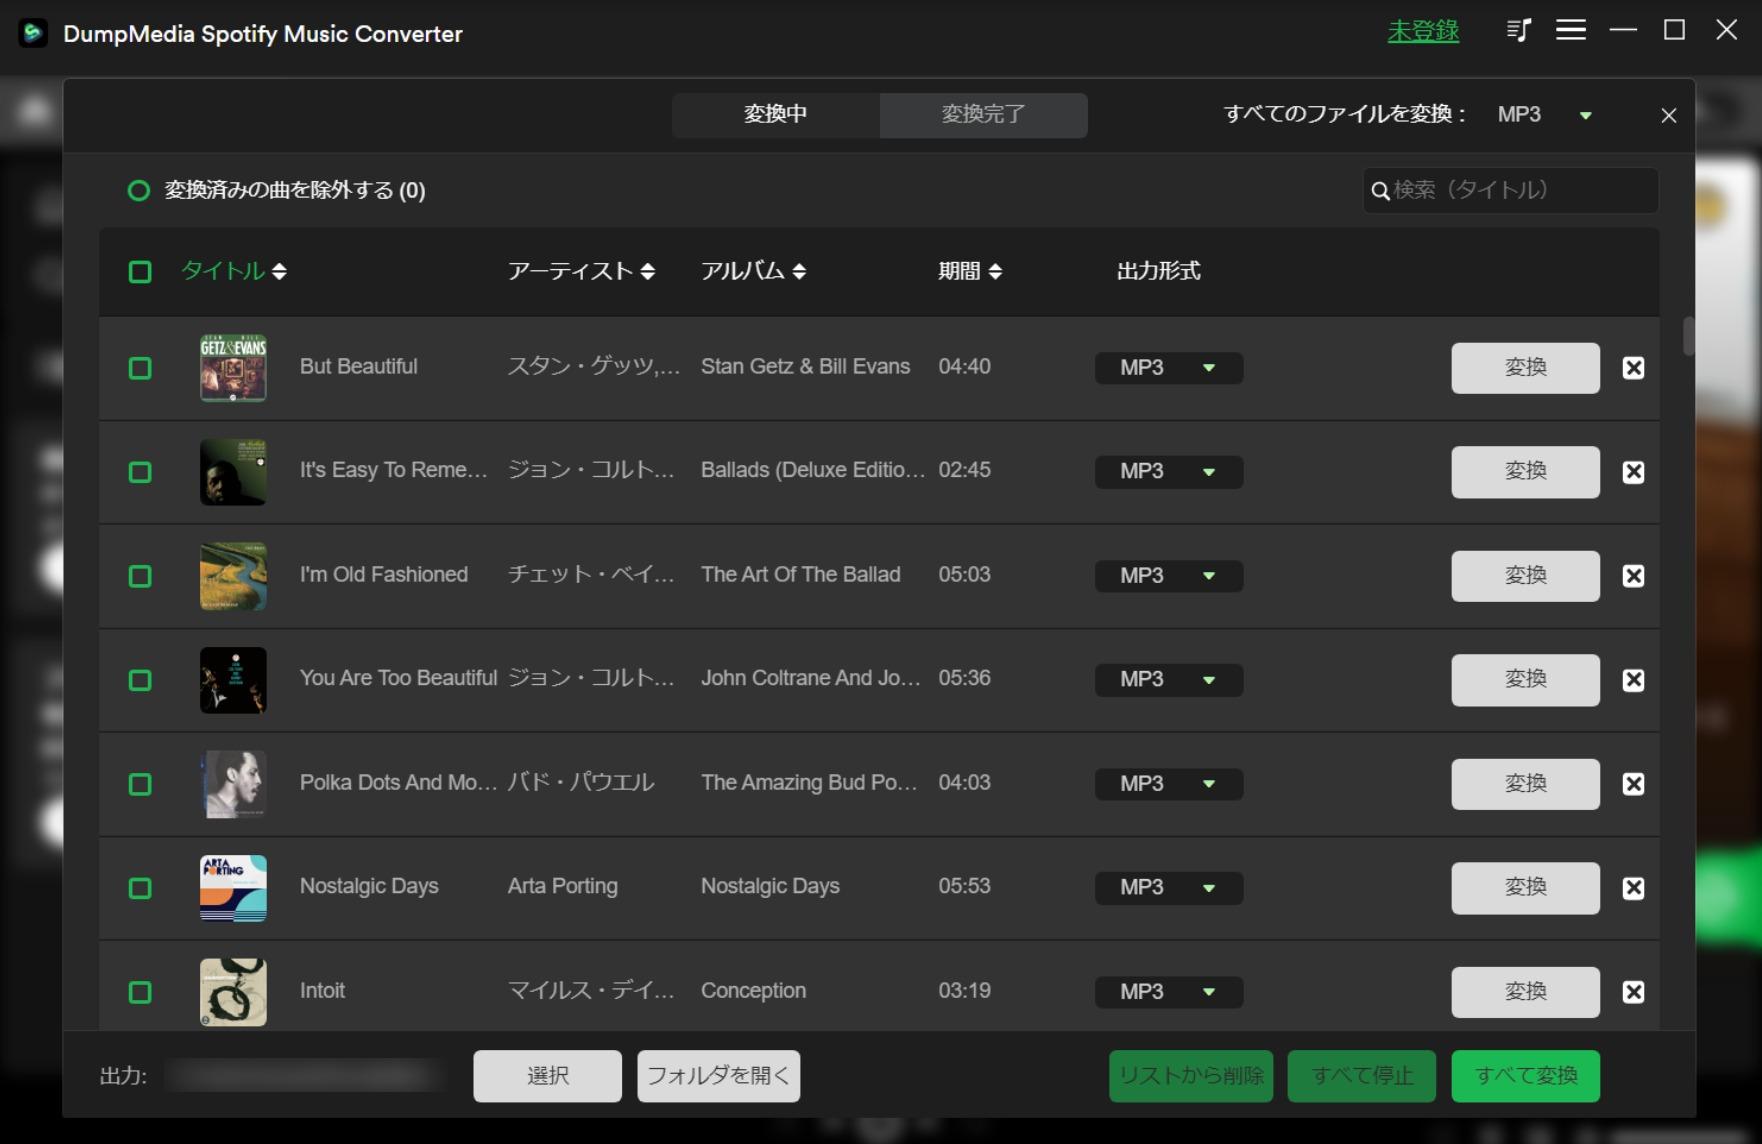Click the blurred output path field
Image resolution: width=1762 pixels, height=1144 pixels.
(x=304, y=1076)
